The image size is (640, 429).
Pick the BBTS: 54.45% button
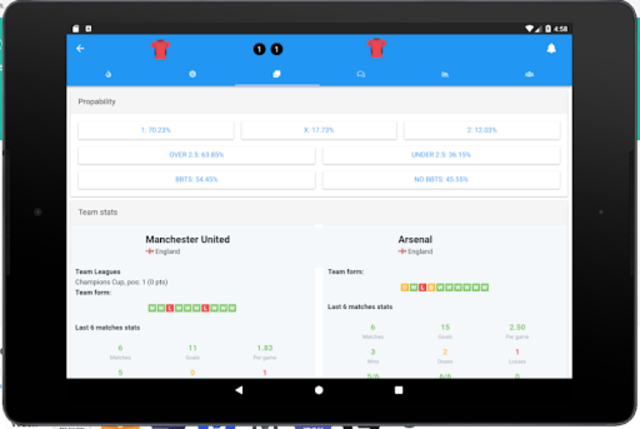click(196, 179)
